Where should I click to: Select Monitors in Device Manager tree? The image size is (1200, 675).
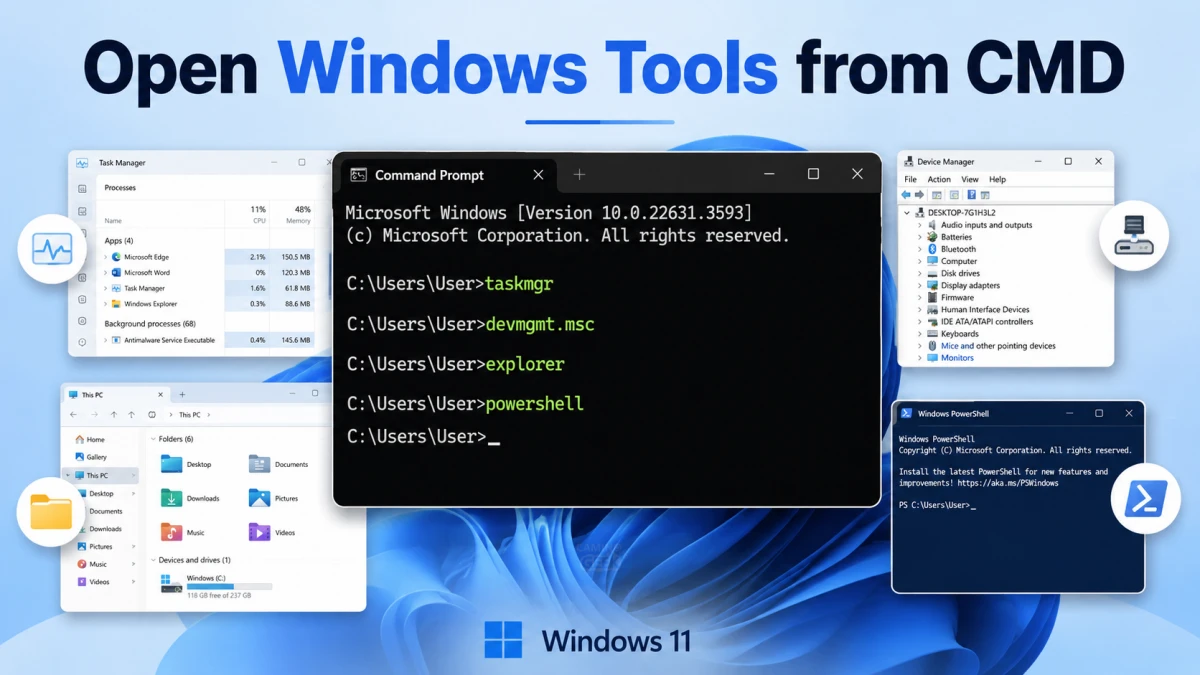(957, 358)
